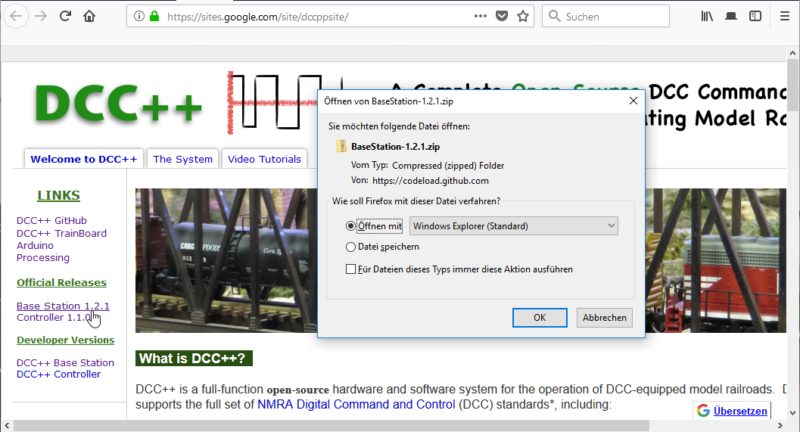Bookmark this page with the star icon

pyautogui.click(x=523, y=16)
